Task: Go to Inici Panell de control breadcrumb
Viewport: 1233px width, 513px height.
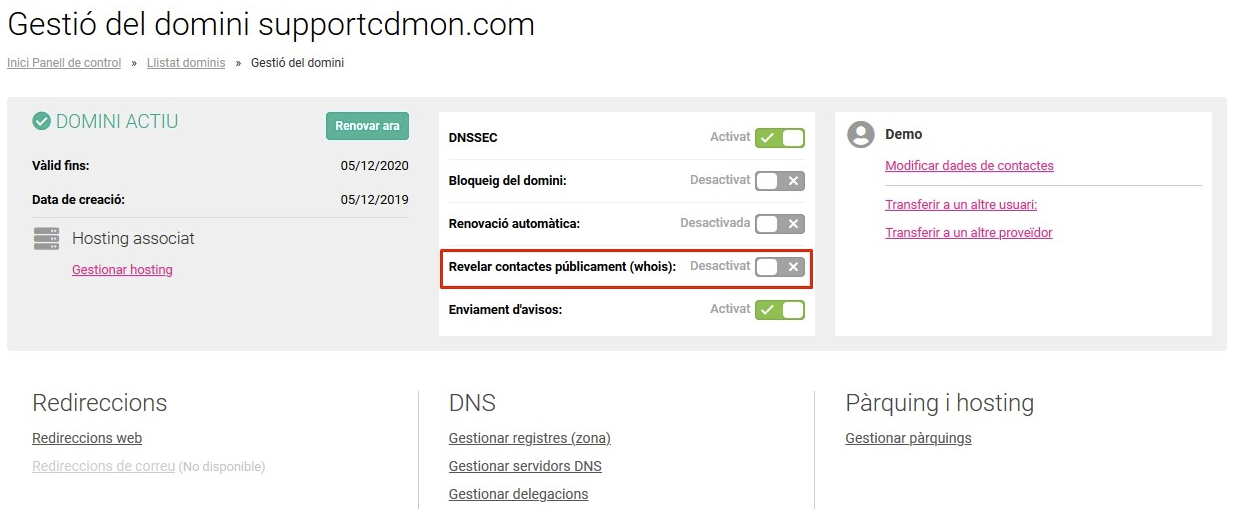Action: click(64, 63)
